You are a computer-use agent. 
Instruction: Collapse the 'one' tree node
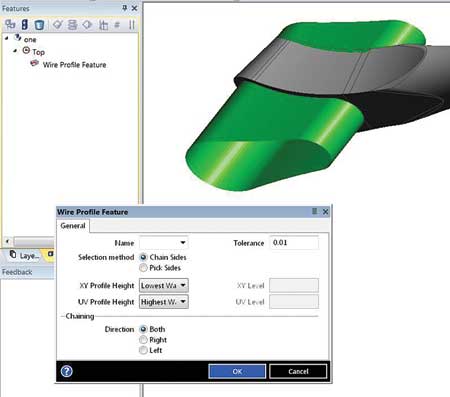coord(6,38)
